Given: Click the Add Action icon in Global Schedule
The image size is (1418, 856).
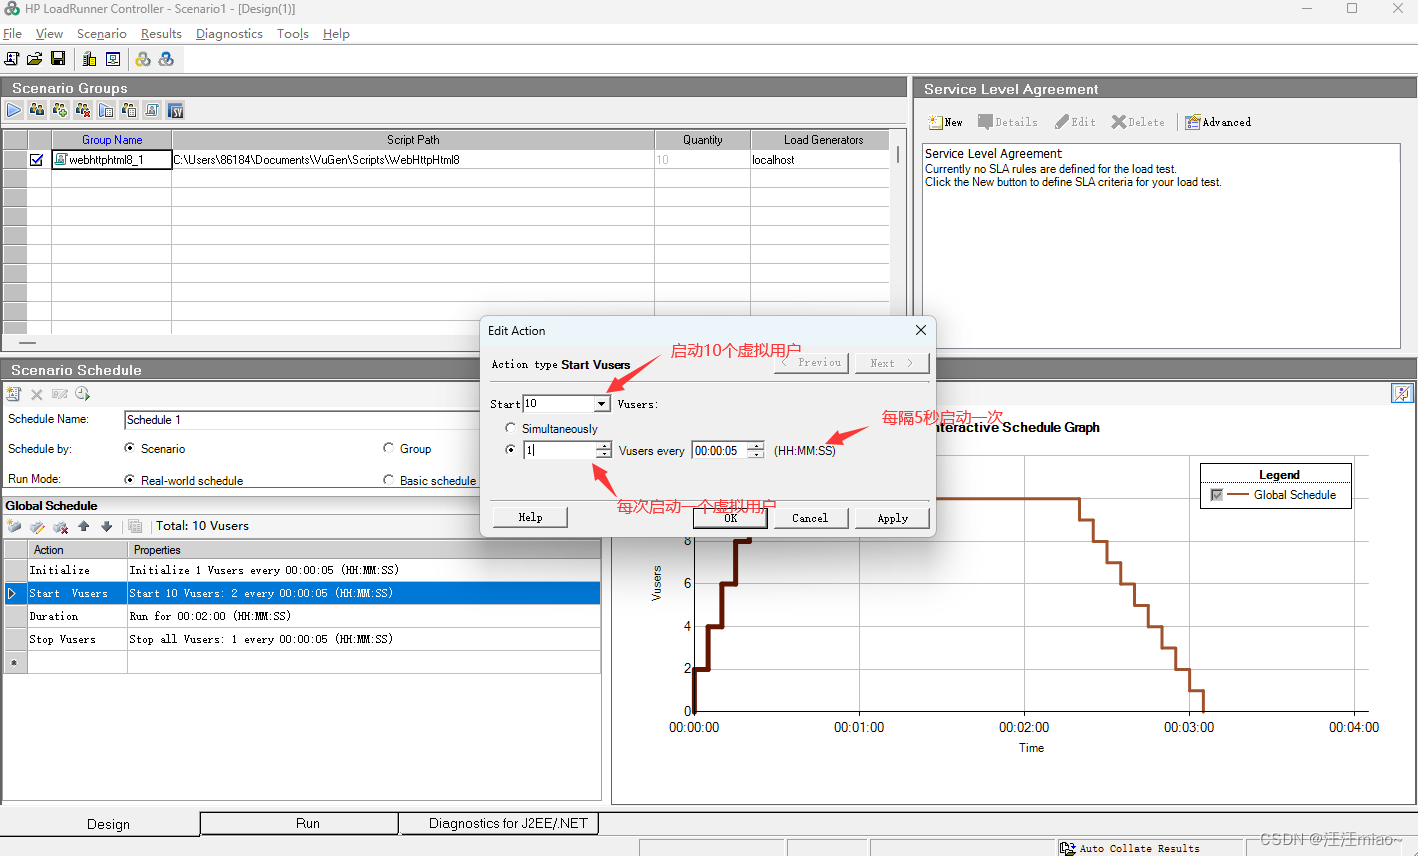Looking at the screenshot, I should coord(14,526).
